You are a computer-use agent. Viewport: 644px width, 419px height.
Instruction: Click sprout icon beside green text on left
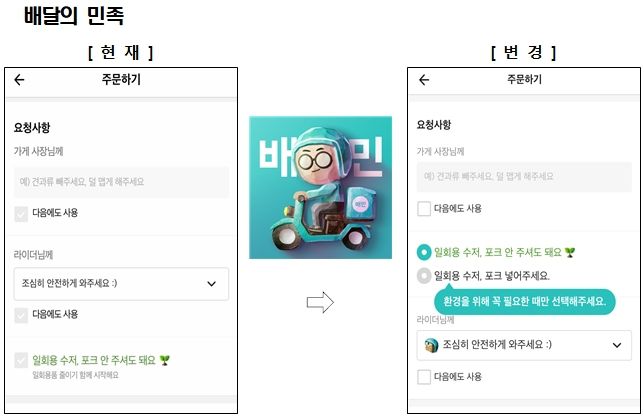click(x=164, y=361)
